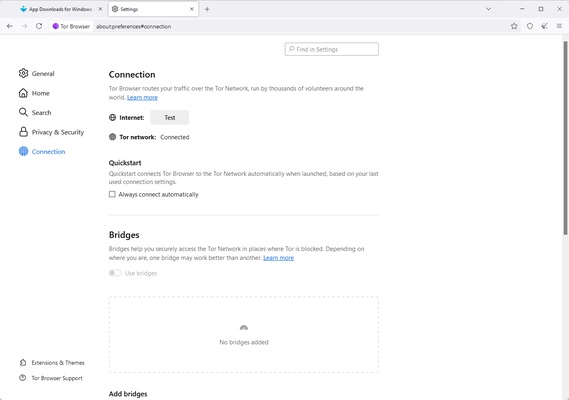Close the Settings tab
The height and width of the screenshot is (400, 569).
click(x=192, y=9)
